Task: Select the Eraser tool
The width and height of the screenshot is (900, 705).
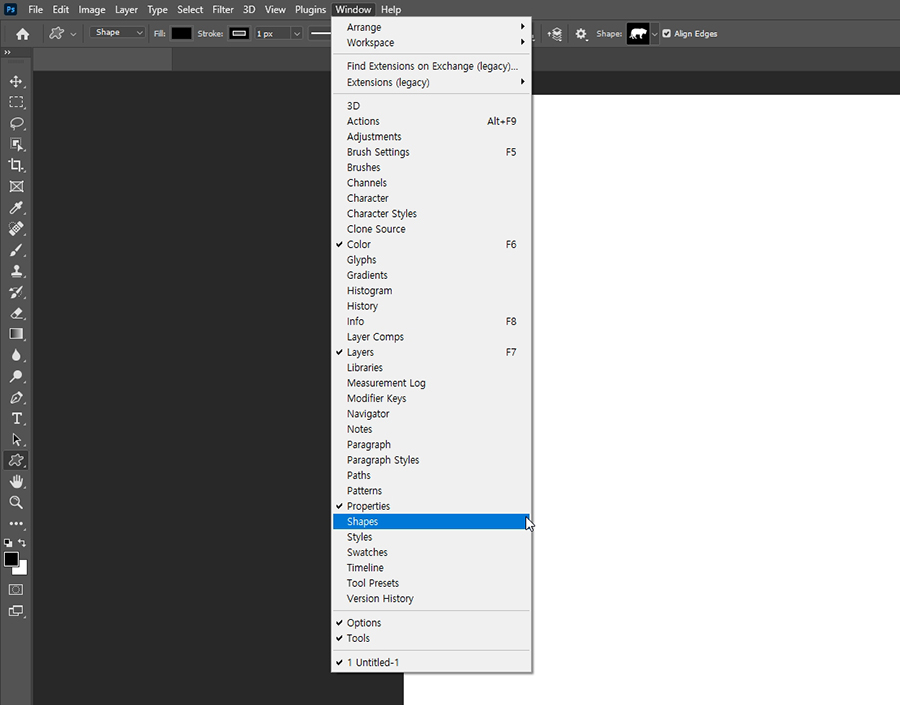Action: pyautogui.click(x=16, y=313)
